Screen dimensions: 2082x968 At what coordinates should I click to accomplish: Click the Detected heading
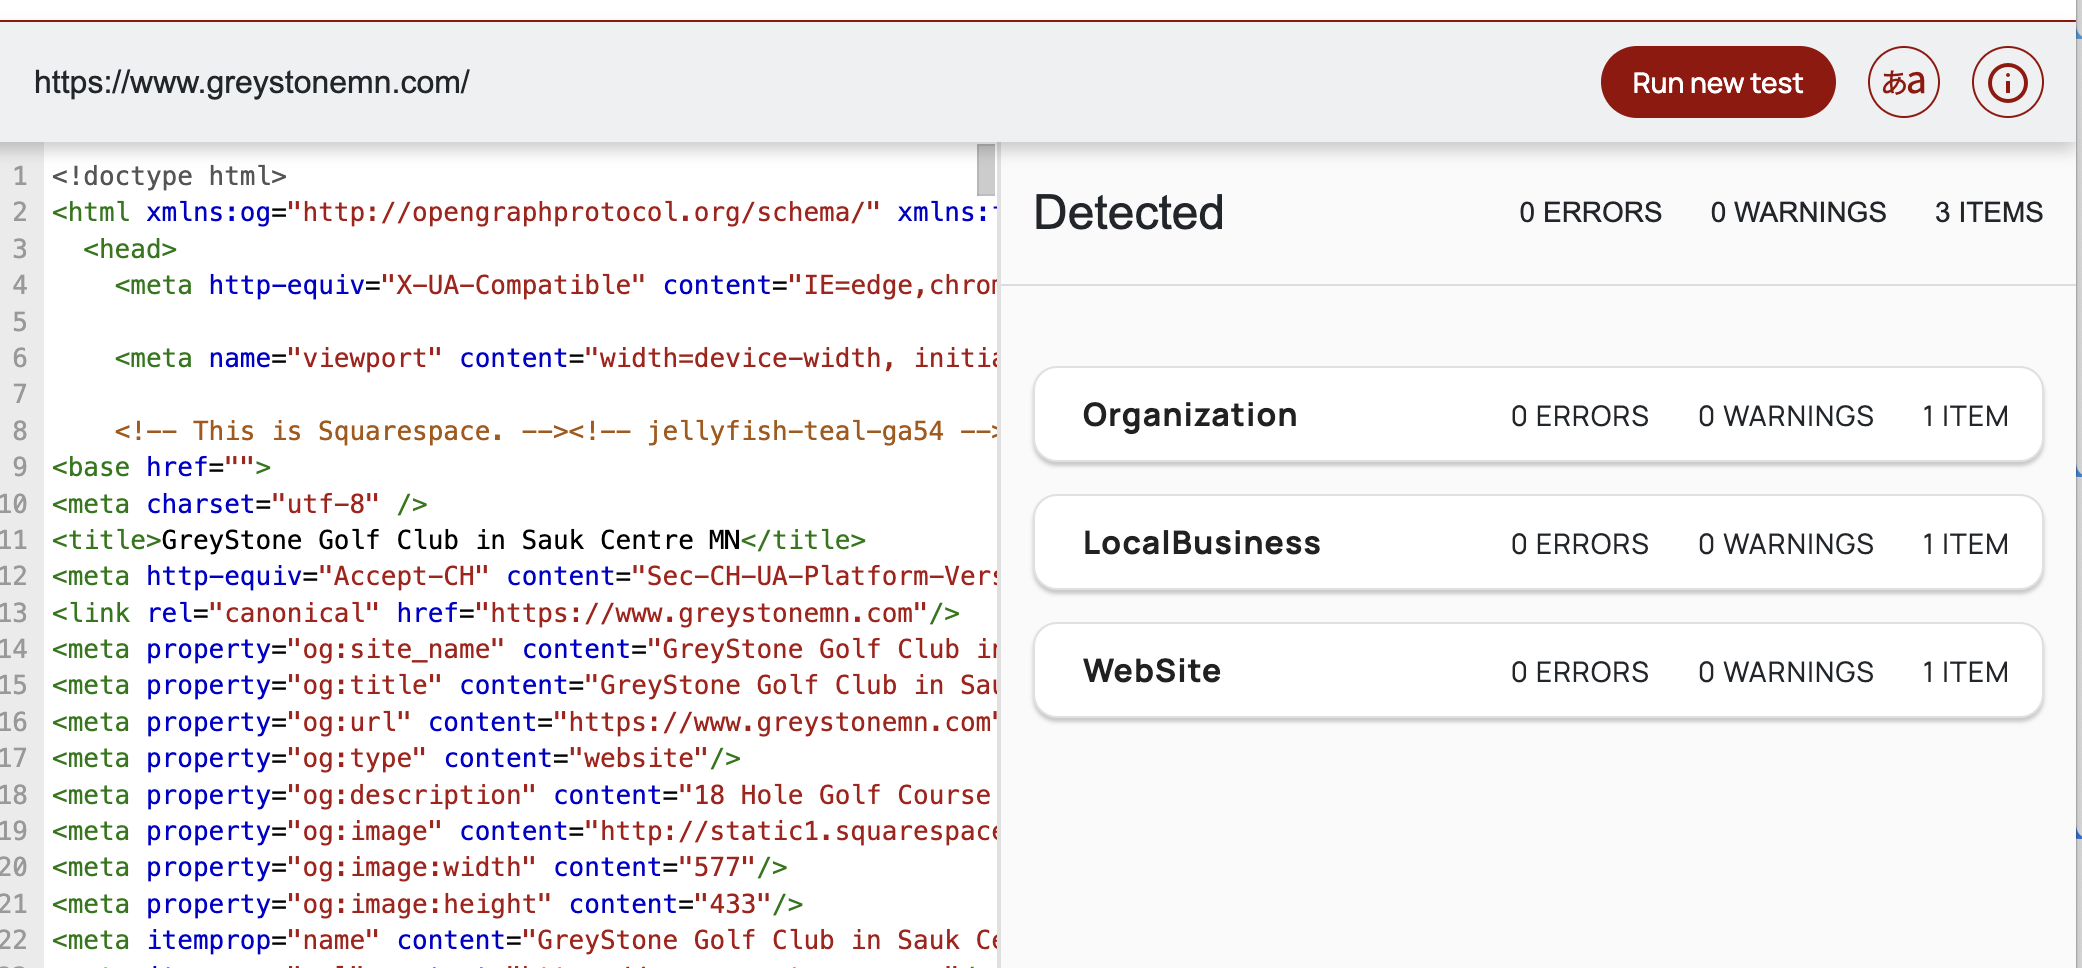click(1128, 212)
